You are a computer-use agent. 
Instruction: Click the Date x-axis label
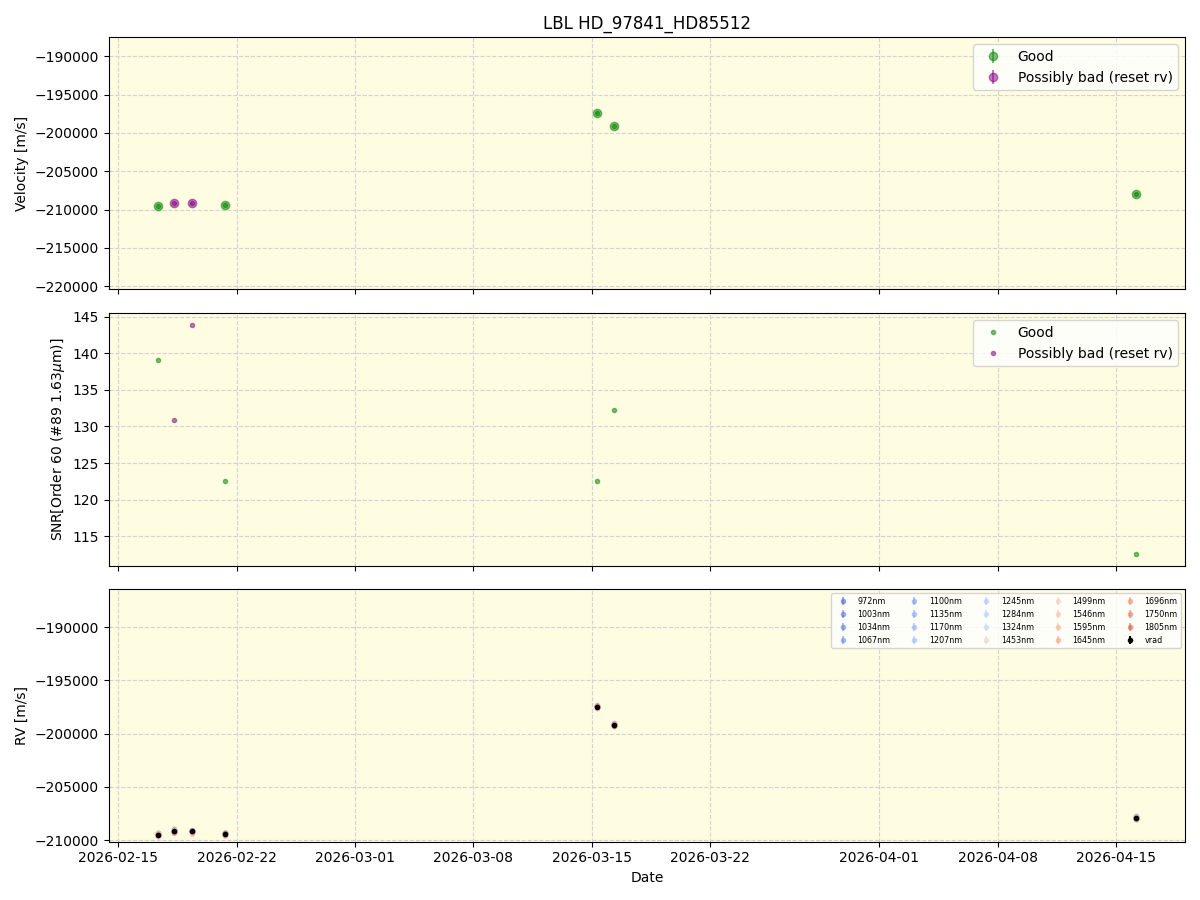coord(647,878)
